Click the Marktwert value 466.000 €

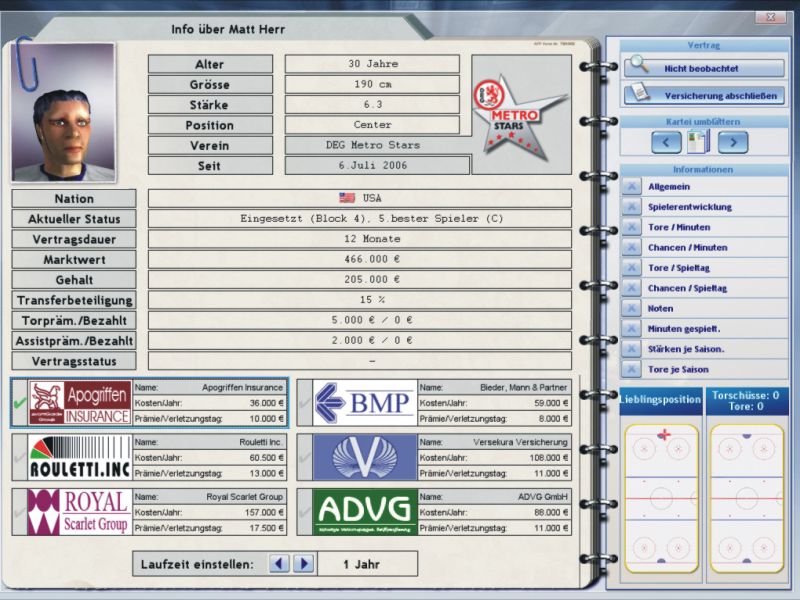(372, 259)
